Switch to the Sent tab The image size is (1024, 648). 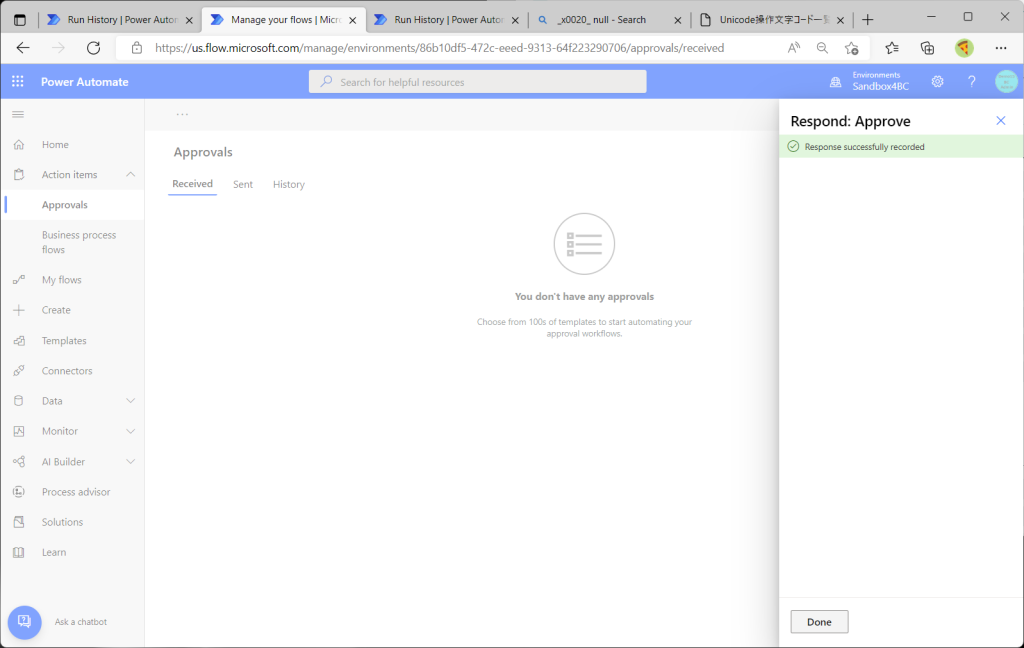point(243,184)
